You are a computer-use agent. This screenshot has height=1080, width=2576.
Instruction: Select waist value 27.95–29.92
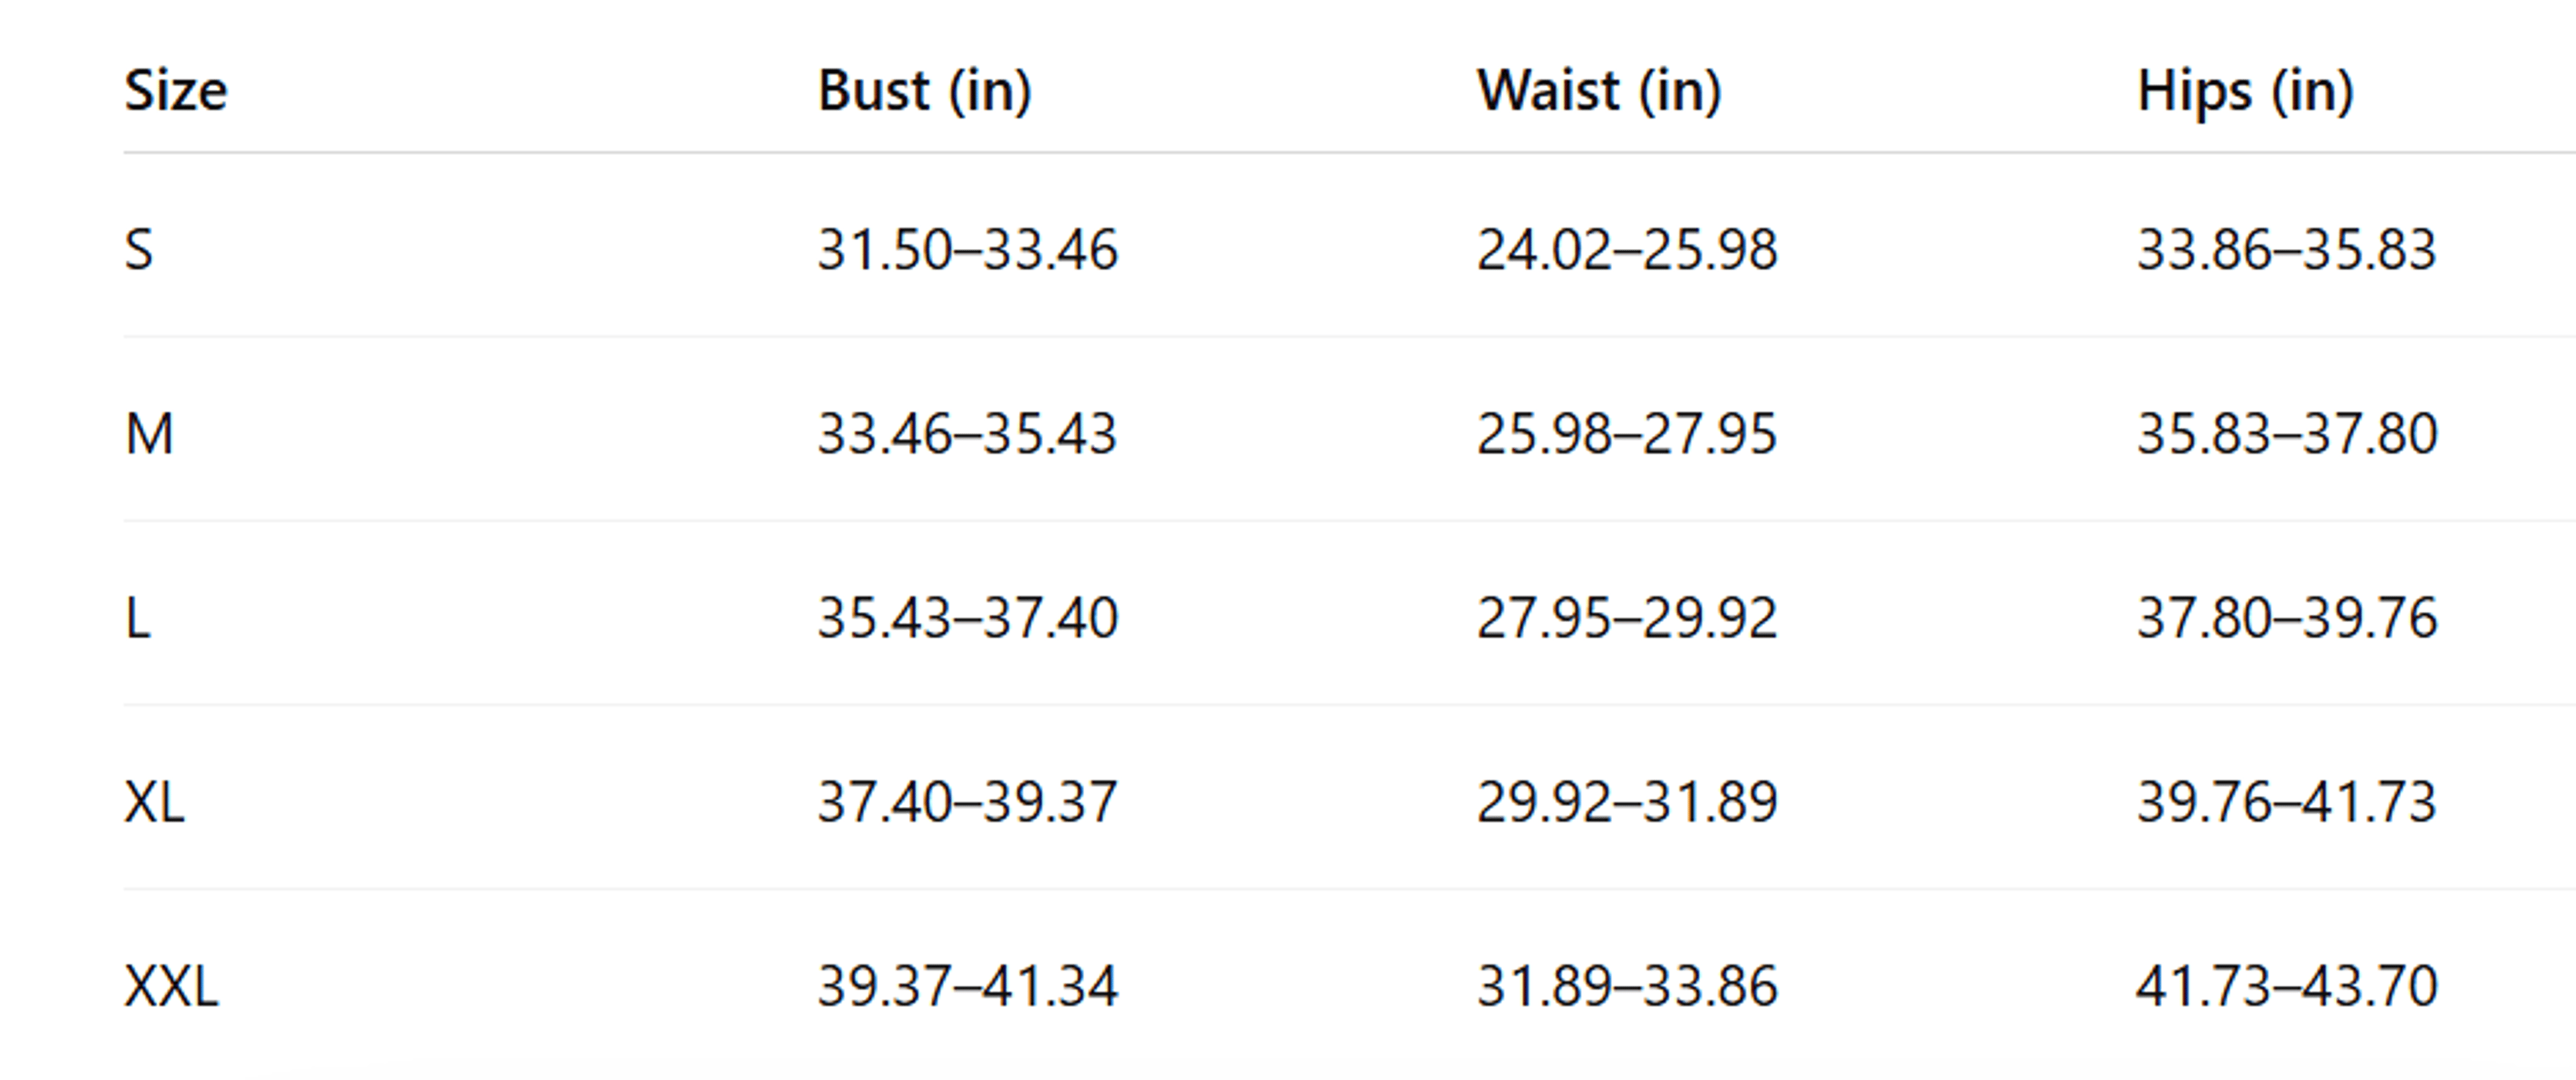[1627, 618]
